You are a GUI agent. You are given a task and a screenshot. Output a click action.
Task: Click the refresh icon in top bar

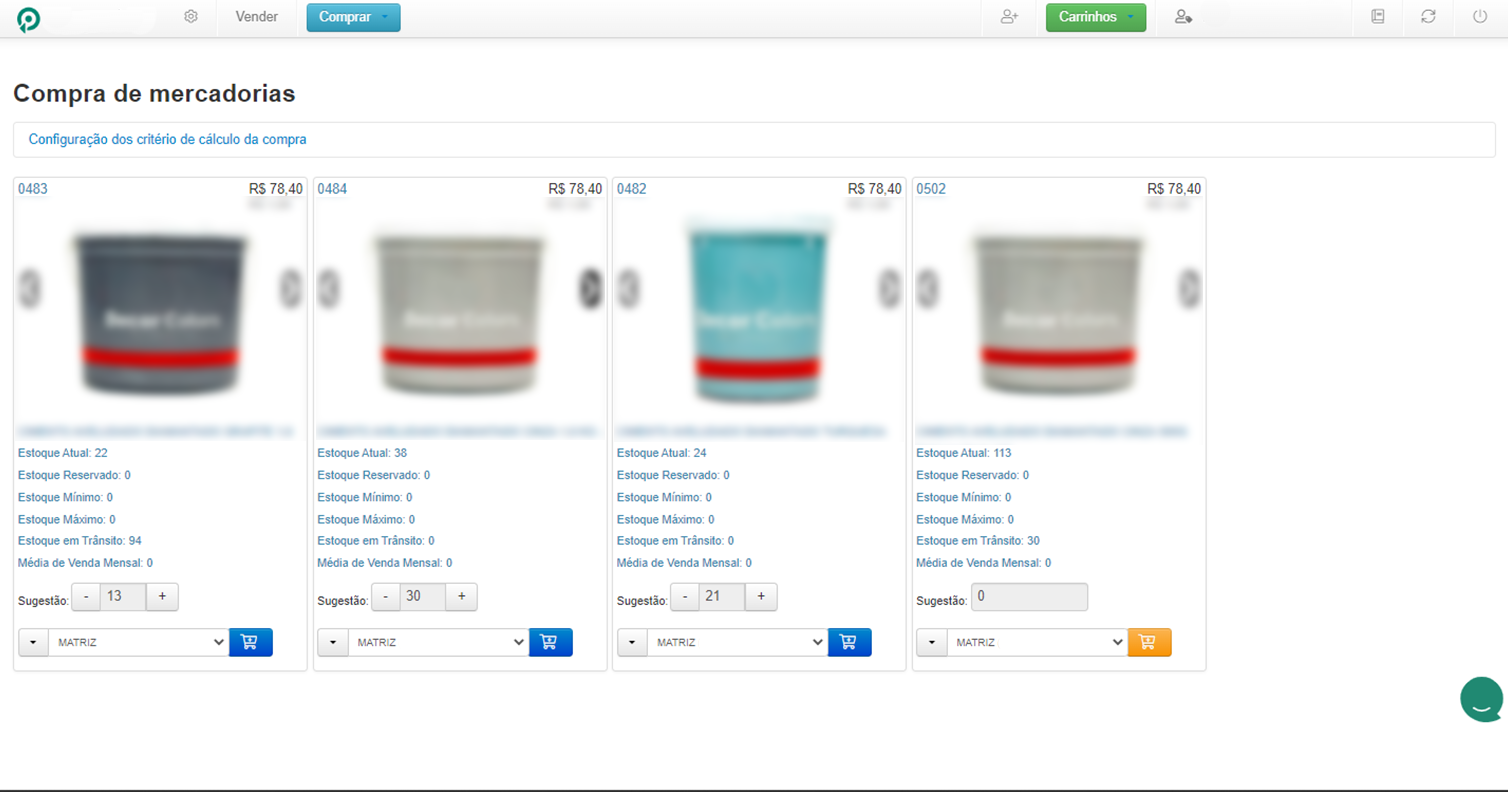pos(1429,17)
